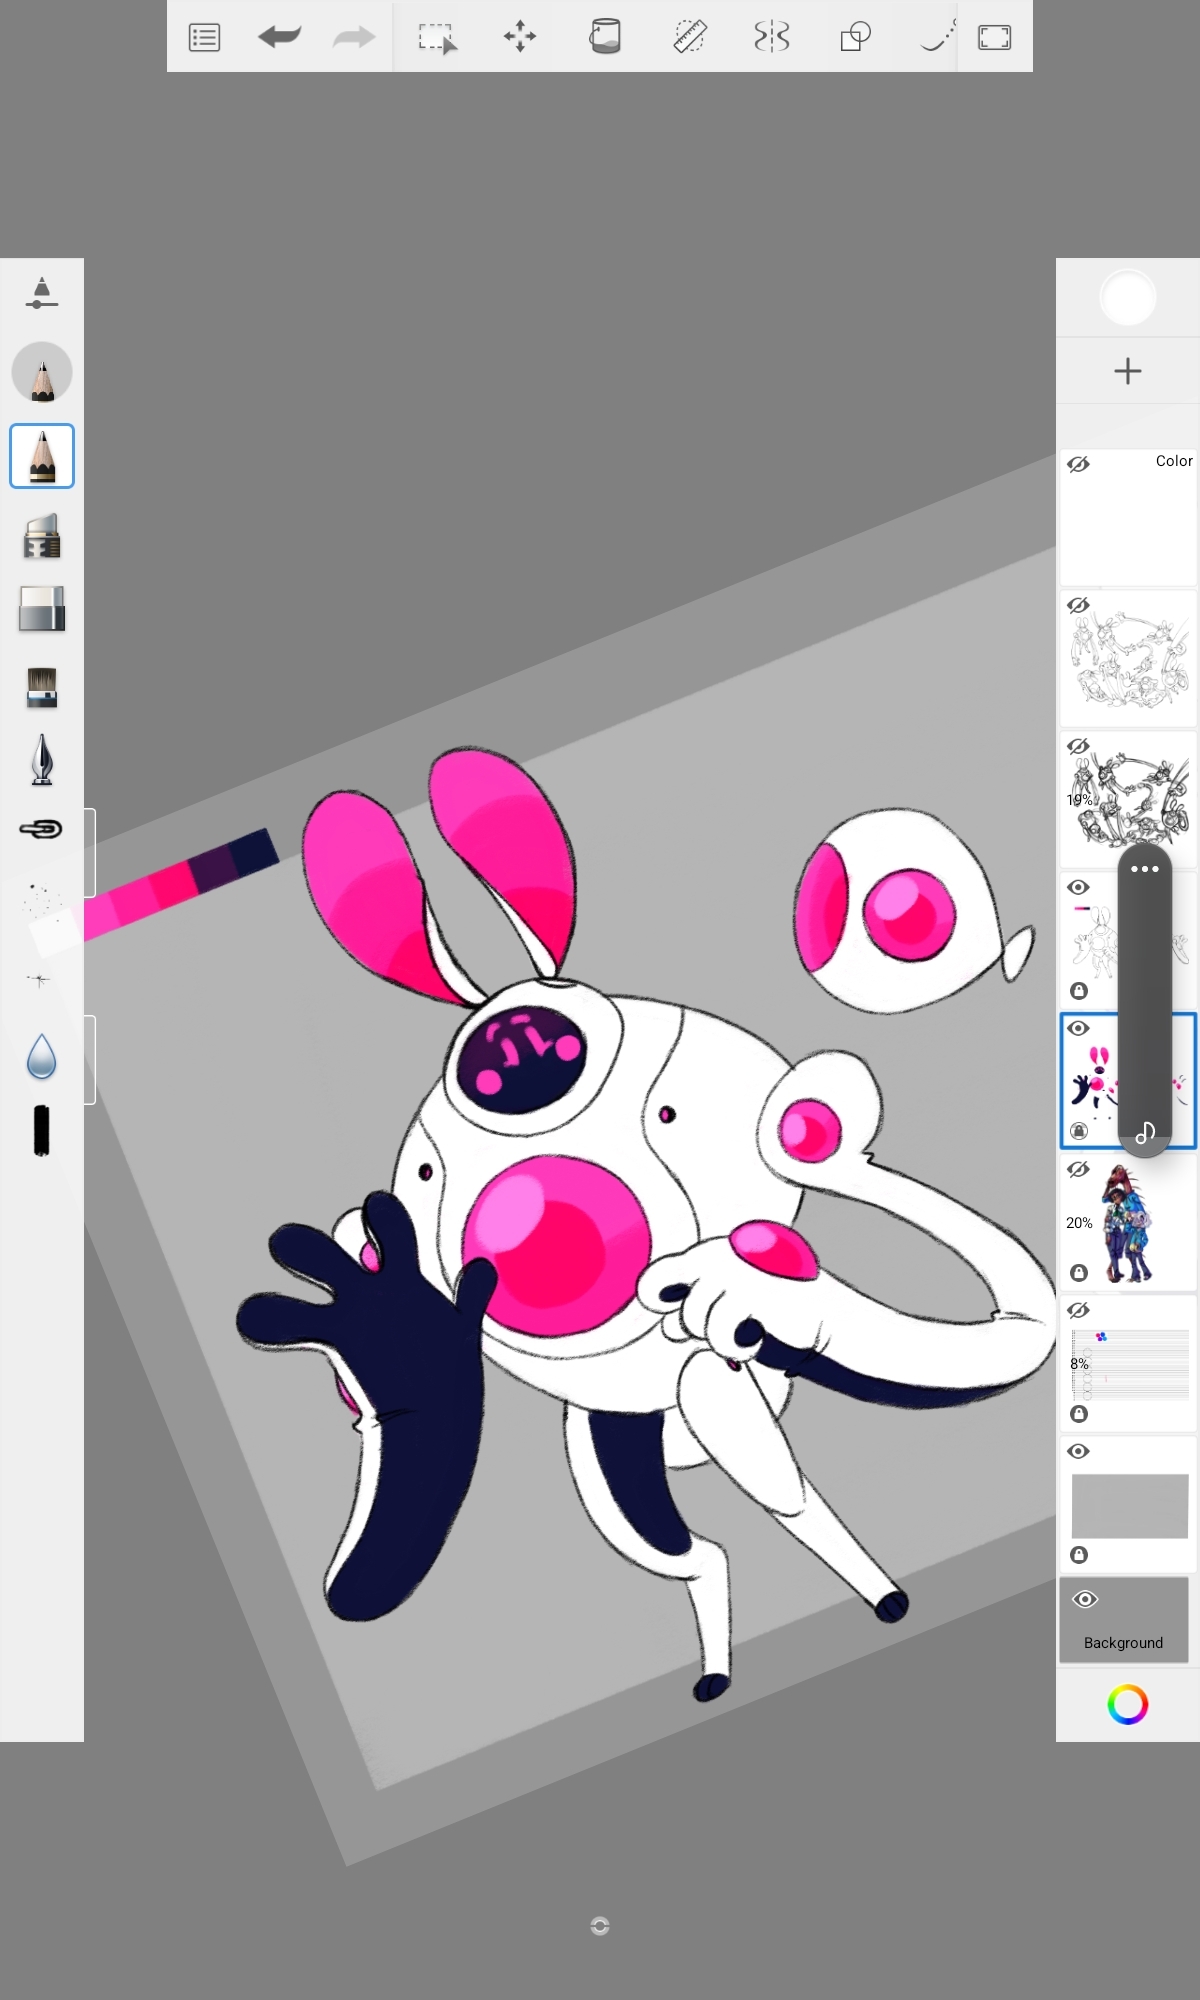This screenshot has height=2000, width=1200.
Task: Open the Draw Styles shapes tool
Action: [855, 37]
